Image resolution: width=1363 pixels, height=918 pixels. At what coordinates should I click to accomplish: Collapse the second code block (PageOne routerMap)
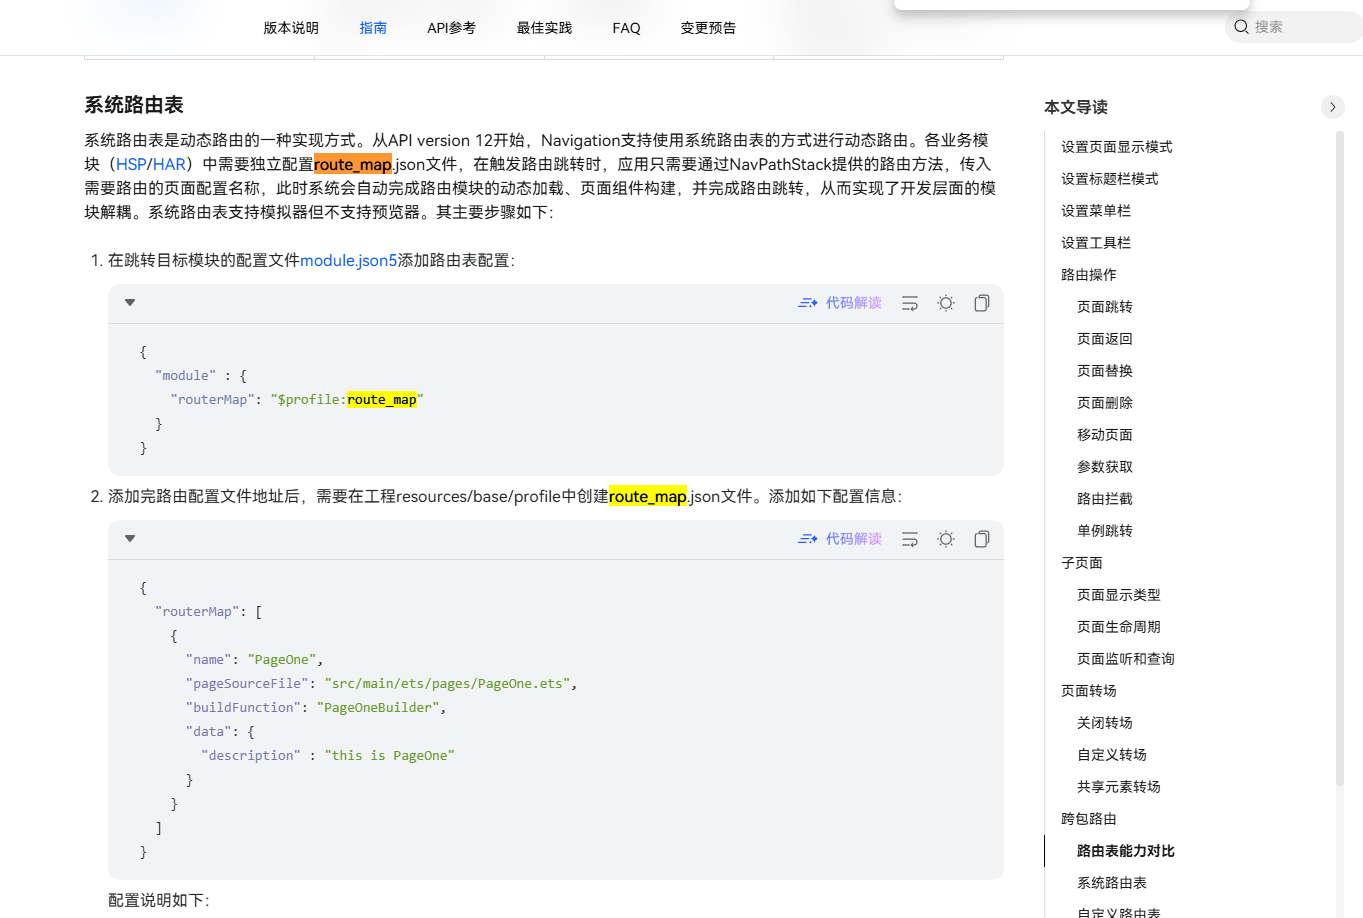(x=130, y=538)
